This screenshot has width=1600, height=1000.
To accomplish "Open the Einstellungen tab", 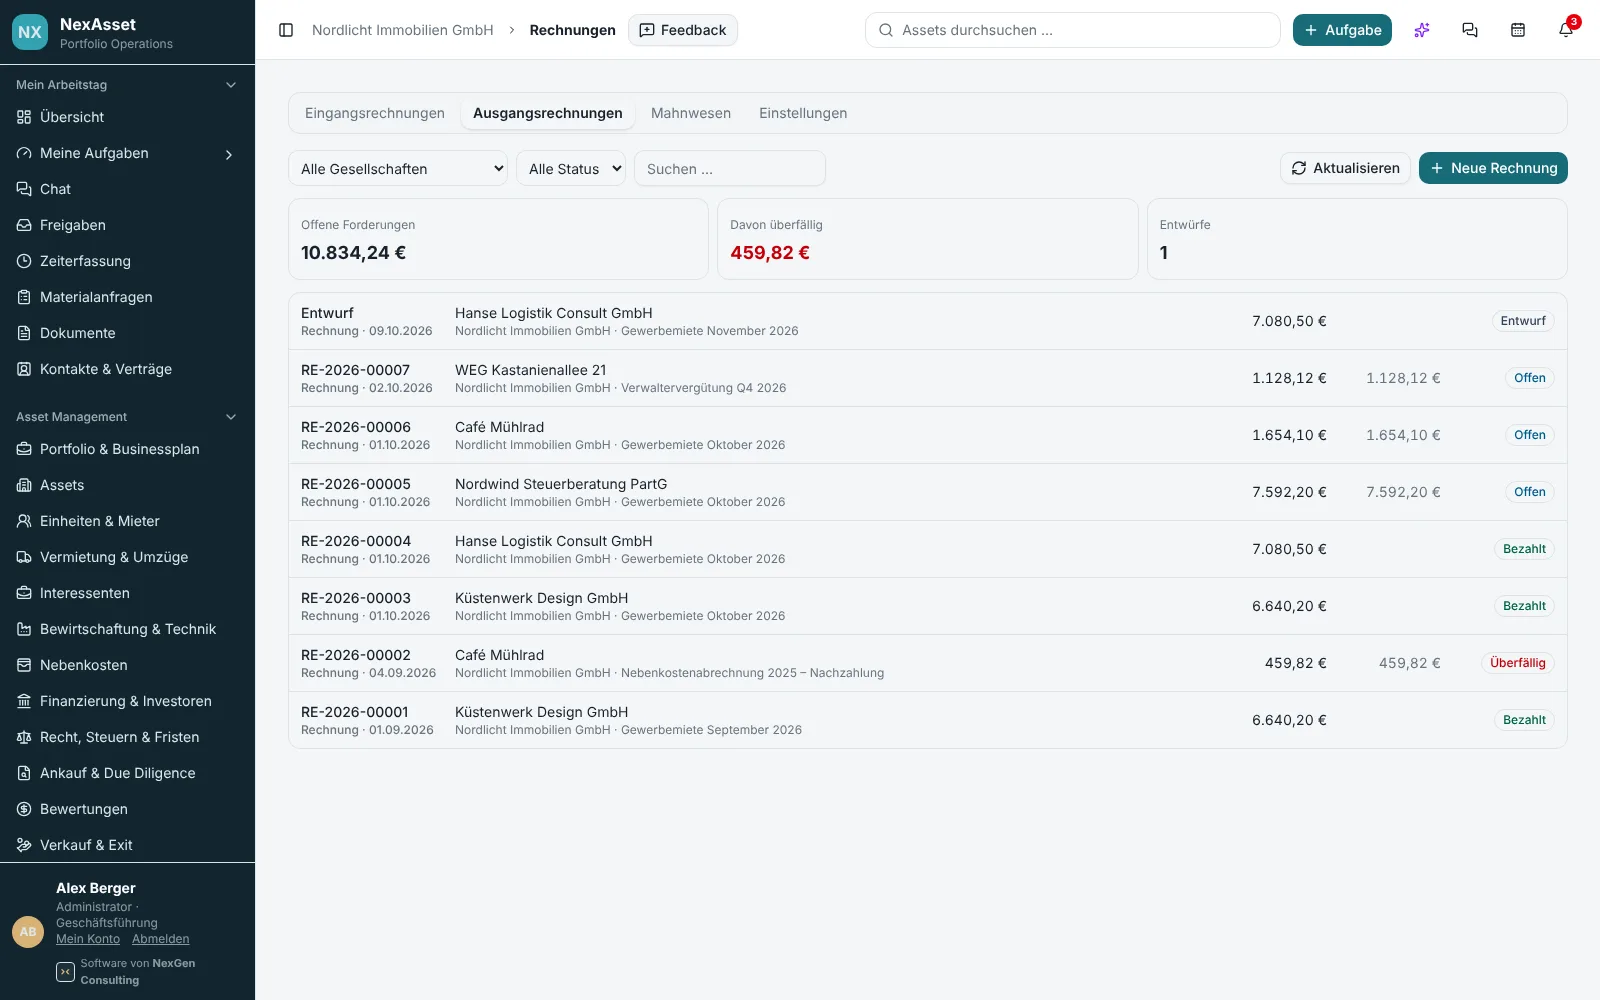I will pos(803,113).
